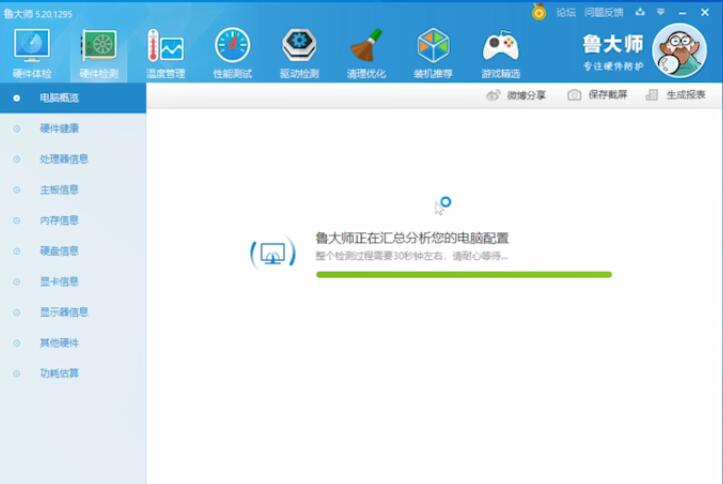Open the 问题反馈 feedback link
723x484 pixels.
tap(604, 12)
